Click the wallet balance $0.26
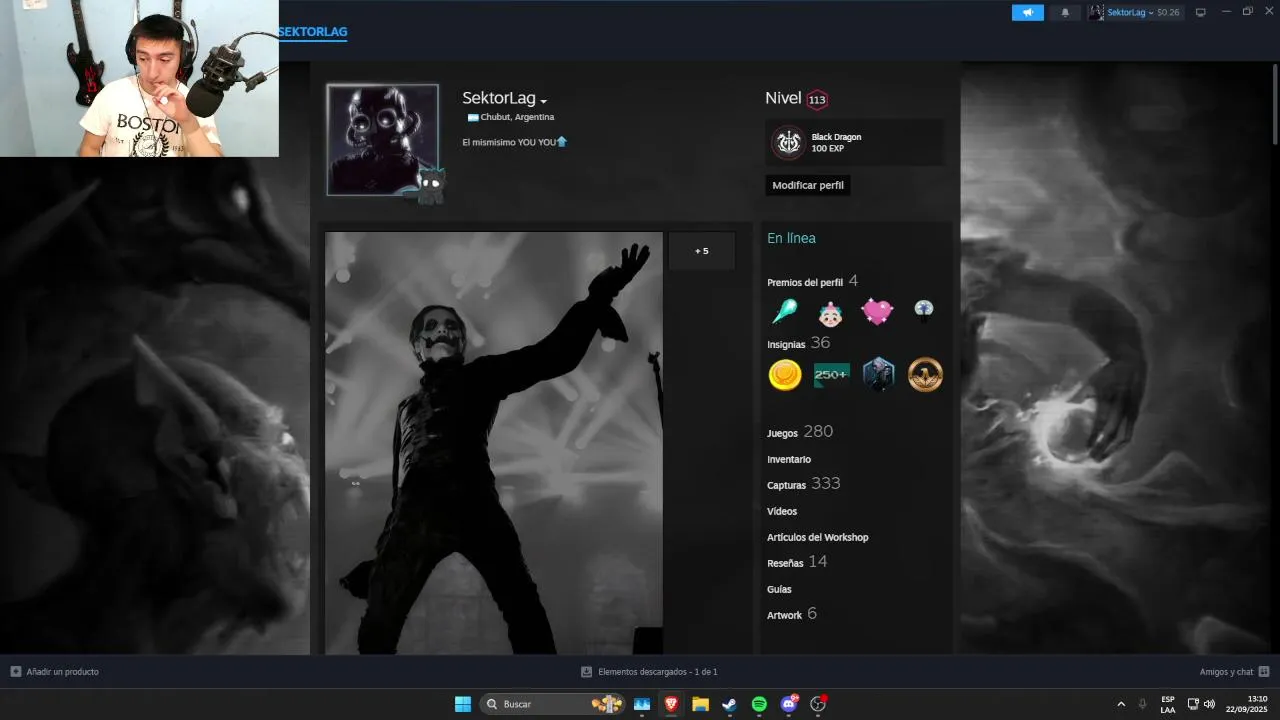Image resolution: width=1280 pixels, height=720 pixels. tap(1168, 13)
